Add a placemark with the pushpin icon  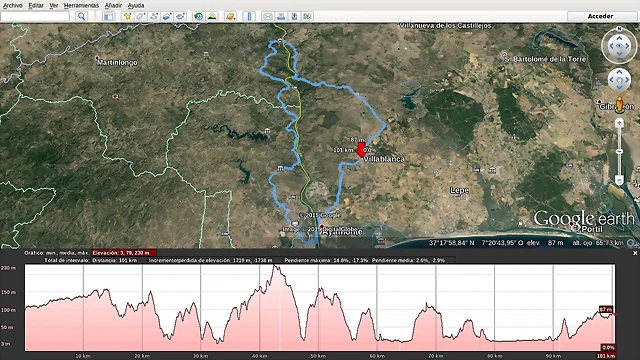(127, 16)
